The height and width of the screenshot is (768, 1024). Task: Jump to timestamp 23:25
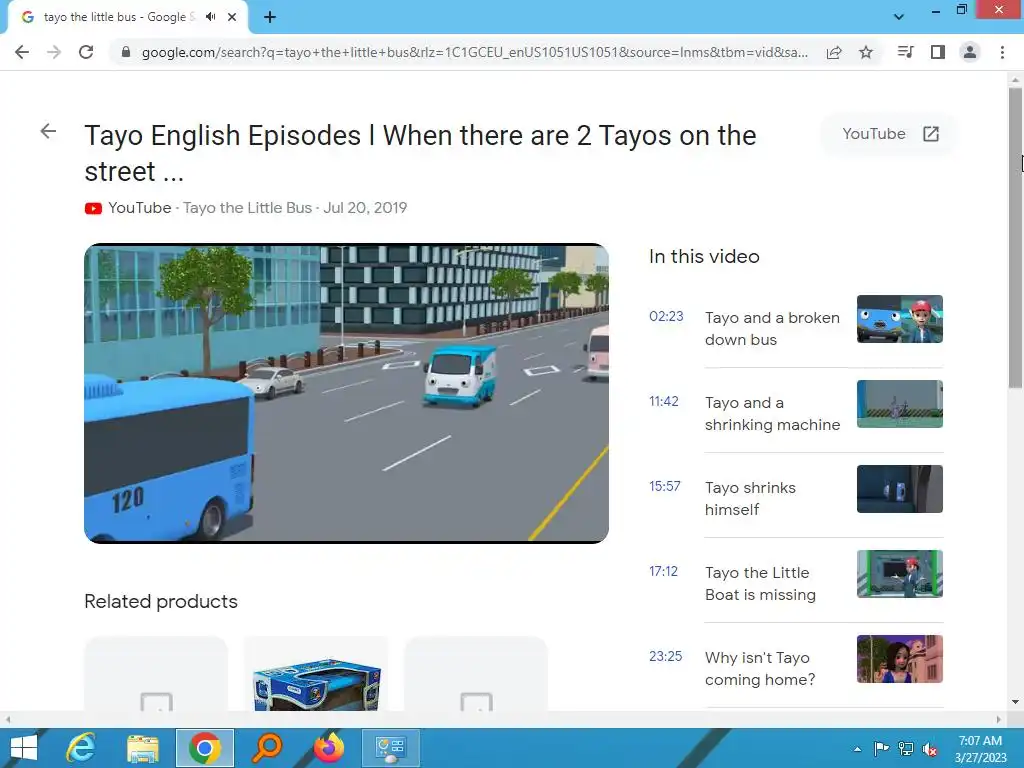pos(665,656)
